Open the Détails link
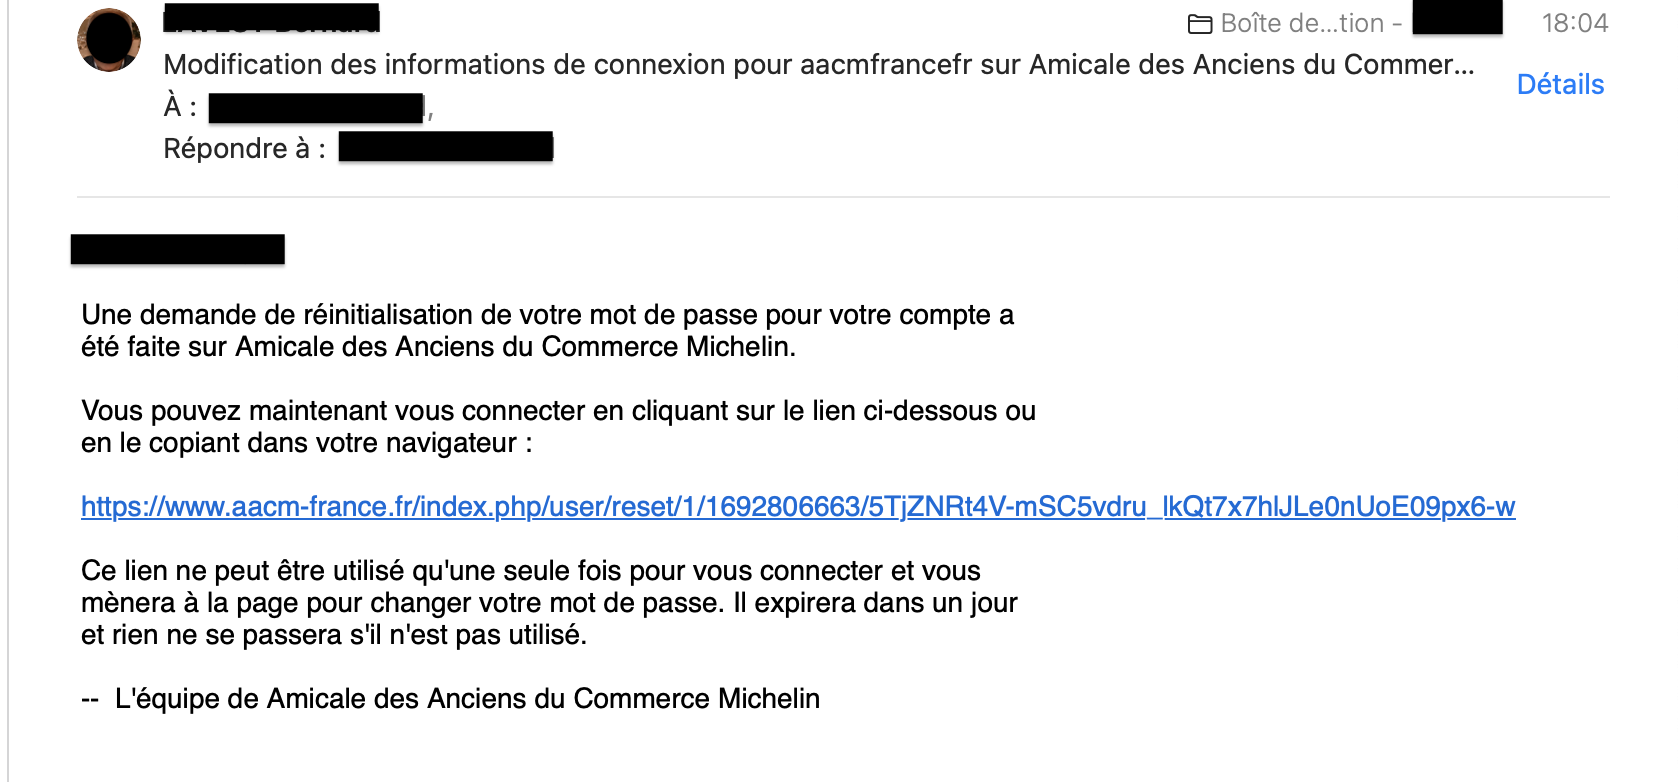The height and width of the screenshot is (782, 1678). (x=1560, y=84)
